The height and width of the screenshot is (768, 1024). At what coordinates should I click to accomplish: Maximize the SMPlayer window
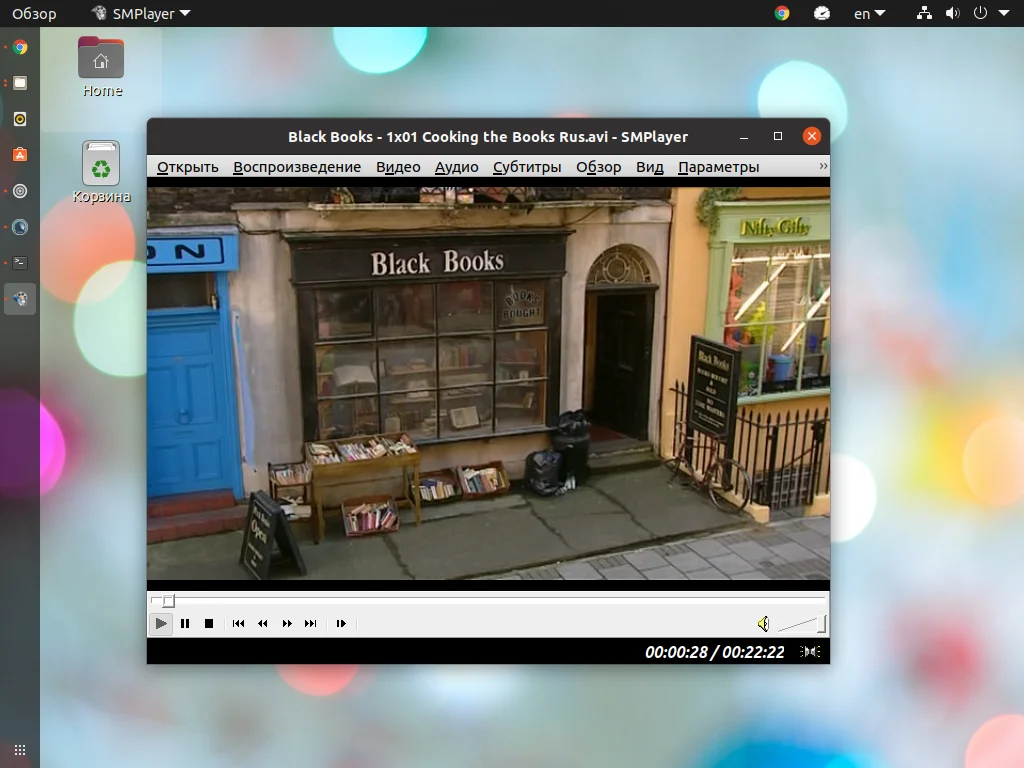(x=778, y=136)
